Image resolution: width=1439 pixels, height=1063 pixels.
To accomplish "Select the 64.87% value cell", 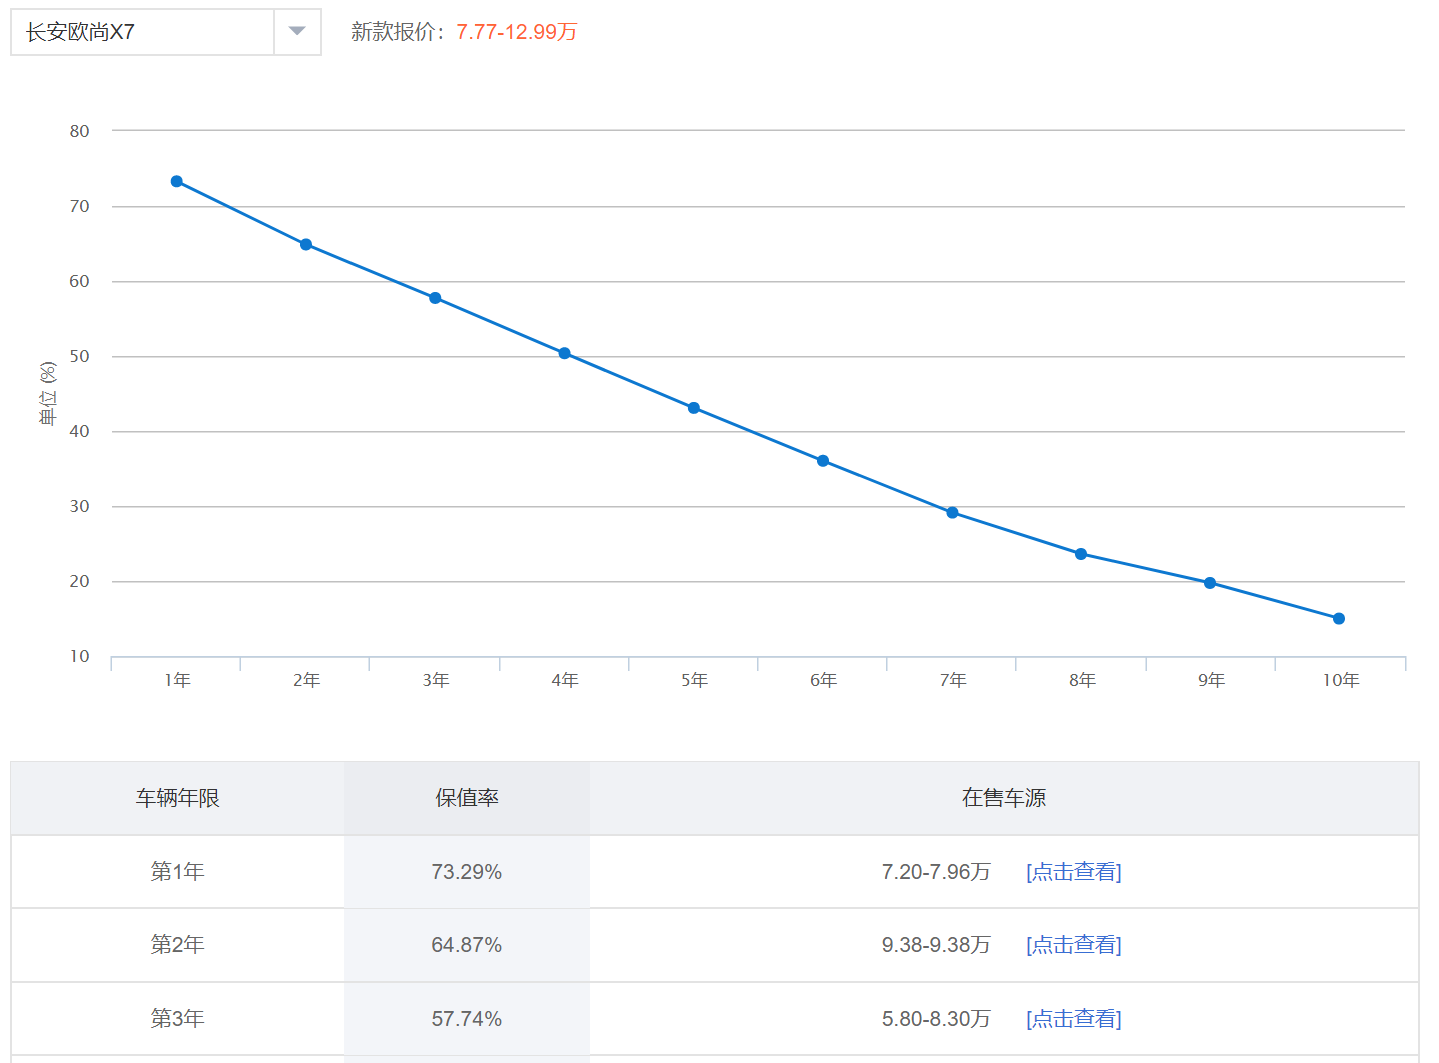I will click(467, 945).
